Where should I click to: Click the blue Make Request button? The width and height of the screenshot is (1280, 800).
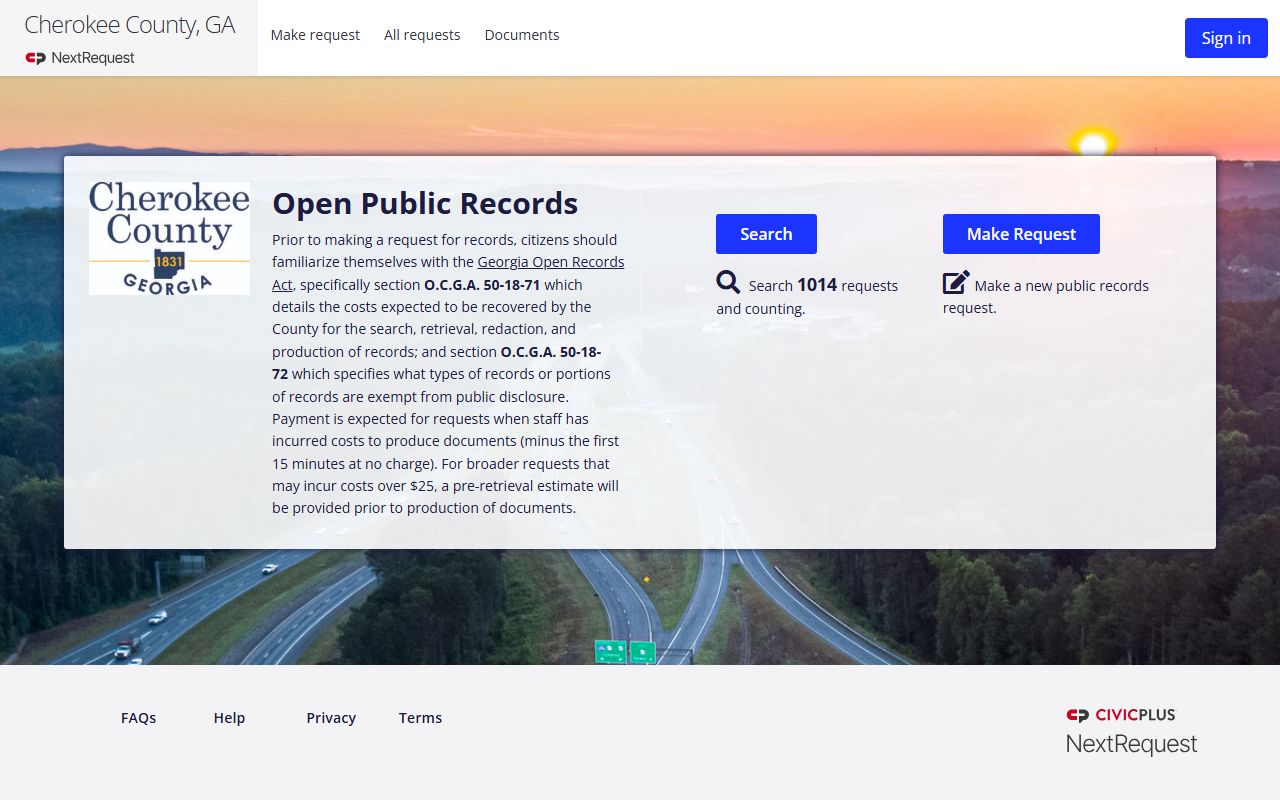[x=1021, y=234]
